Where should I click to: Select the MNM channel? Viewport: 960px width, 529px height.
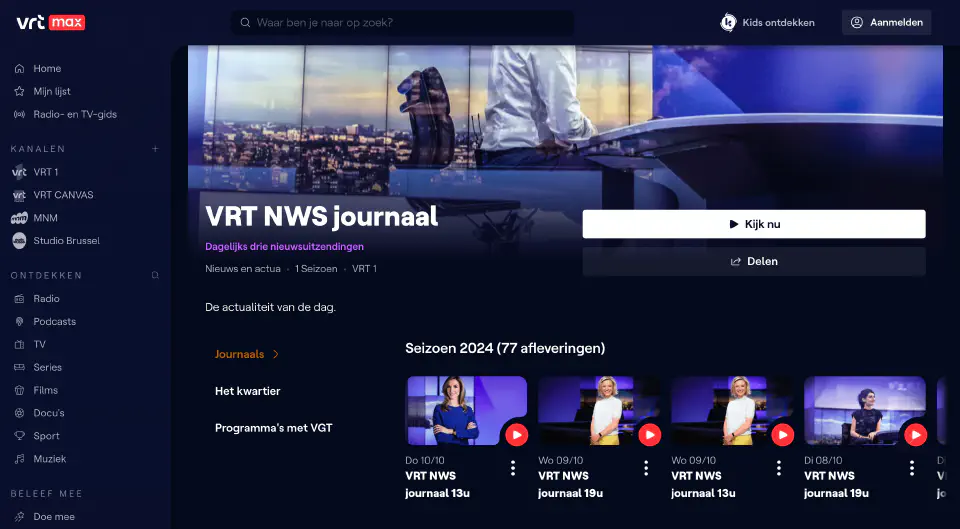34,218
